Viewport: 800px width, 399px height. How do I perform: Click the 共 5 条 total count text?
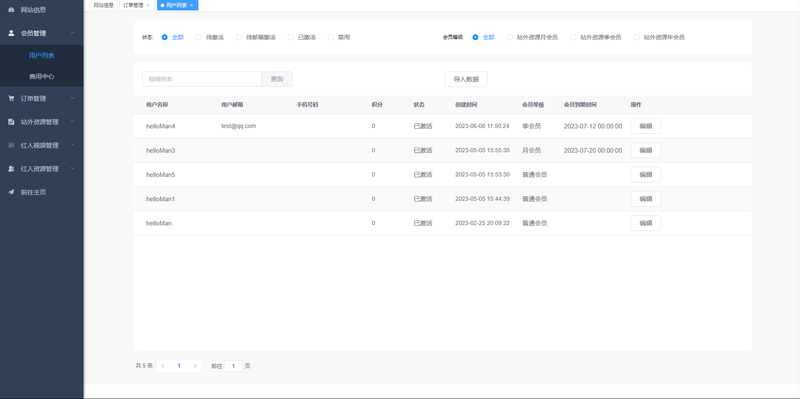[144, 366]
